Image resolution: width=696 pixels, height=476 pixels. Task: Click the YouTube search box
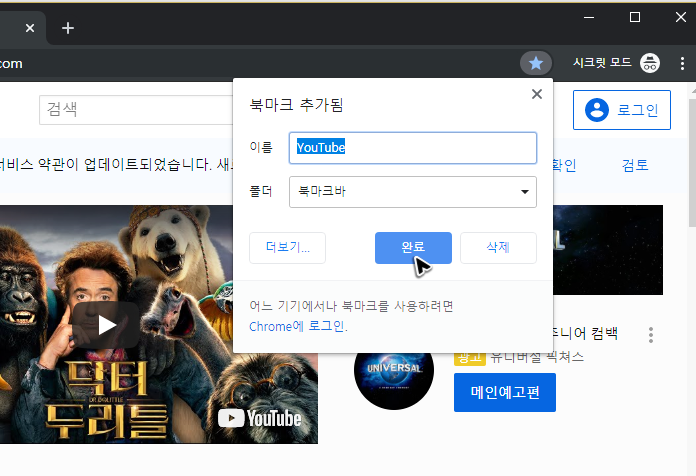(x=136, y=110)
